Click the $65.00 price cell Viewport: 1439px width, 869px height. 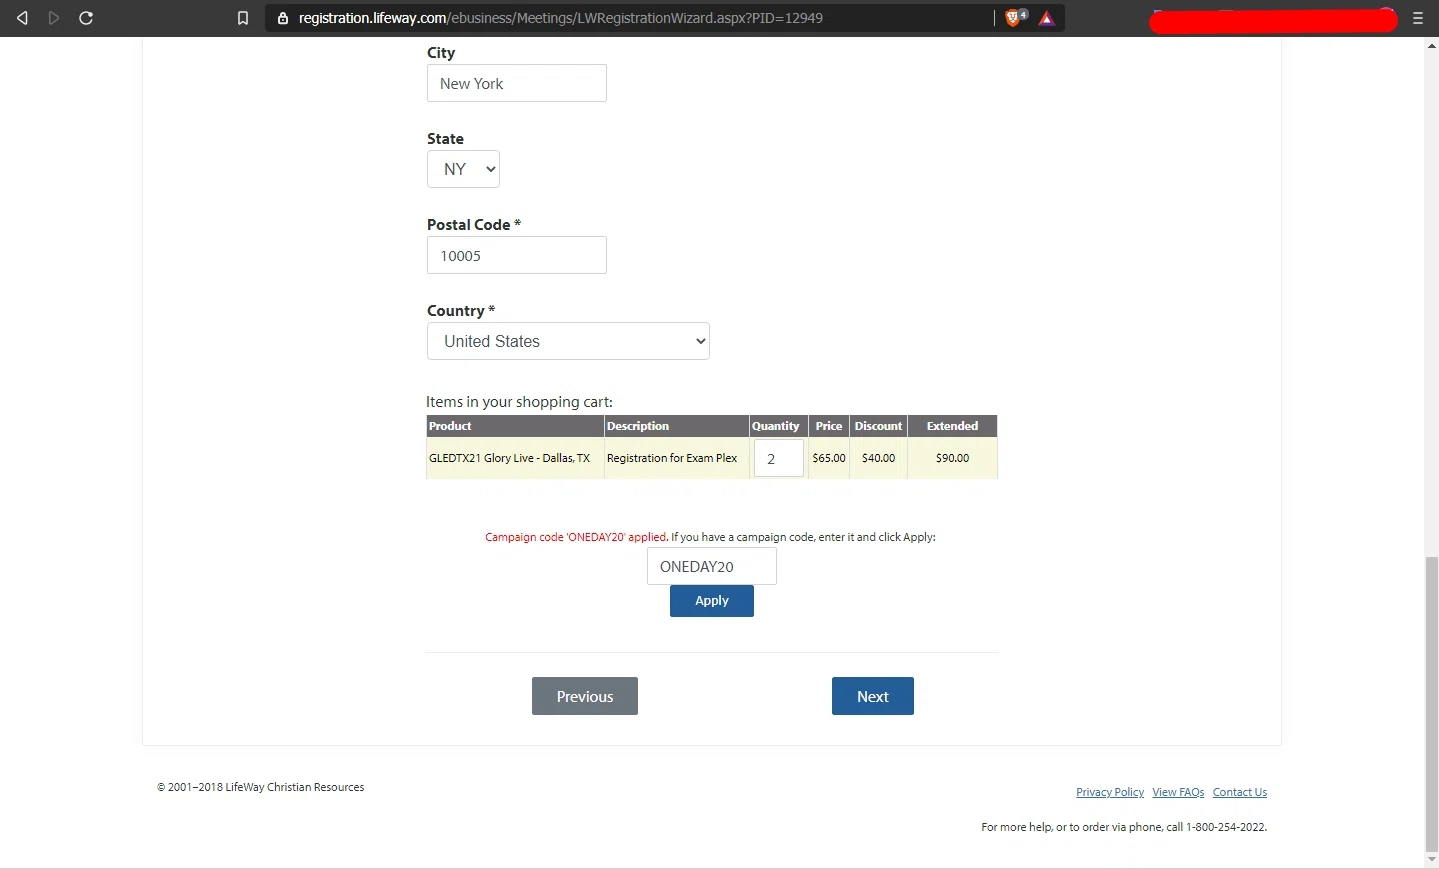point(829,458)
